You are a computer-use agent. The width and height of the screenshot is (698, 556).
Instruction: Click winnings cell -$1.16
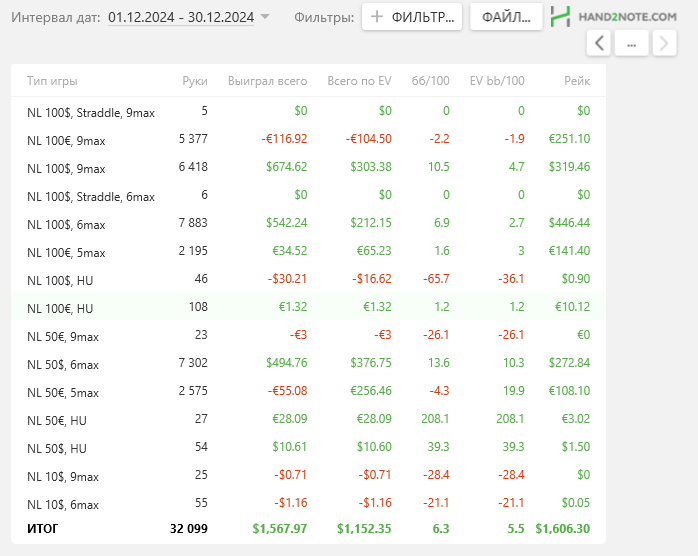[x=291, y=503]
